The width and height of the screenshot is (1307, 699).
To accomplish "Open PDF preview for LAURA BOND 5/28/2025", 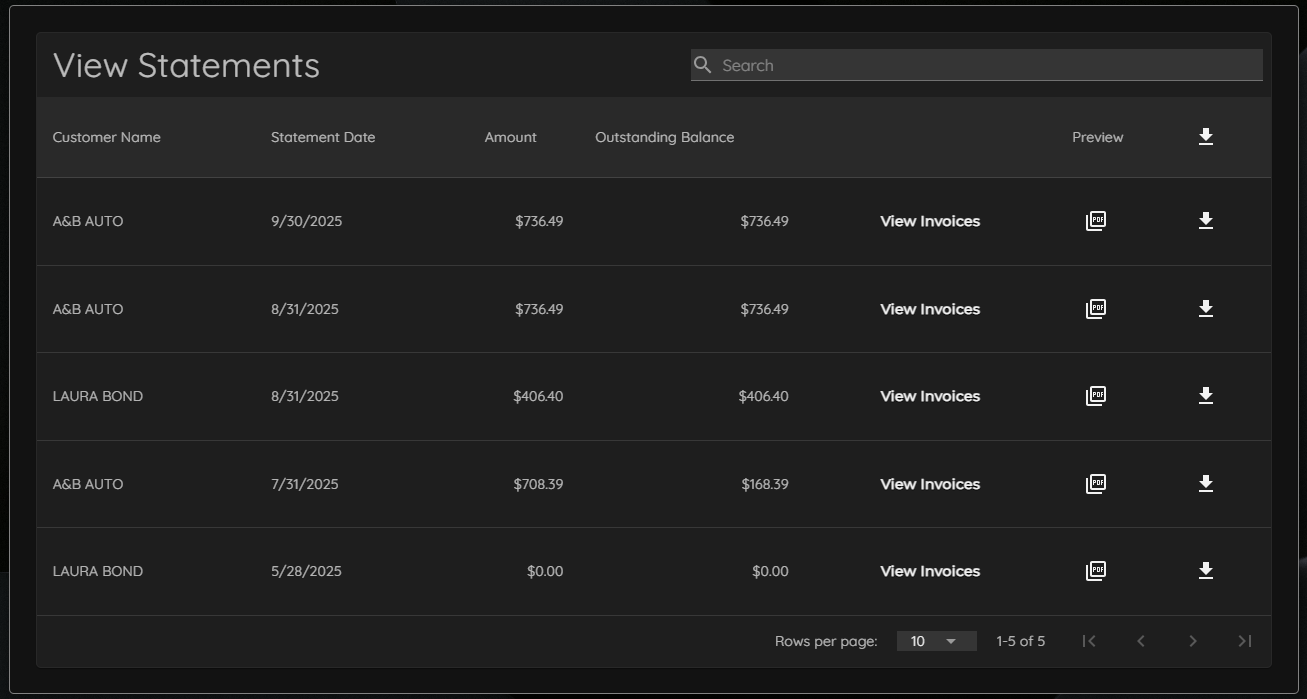I will coord(1096,571).
